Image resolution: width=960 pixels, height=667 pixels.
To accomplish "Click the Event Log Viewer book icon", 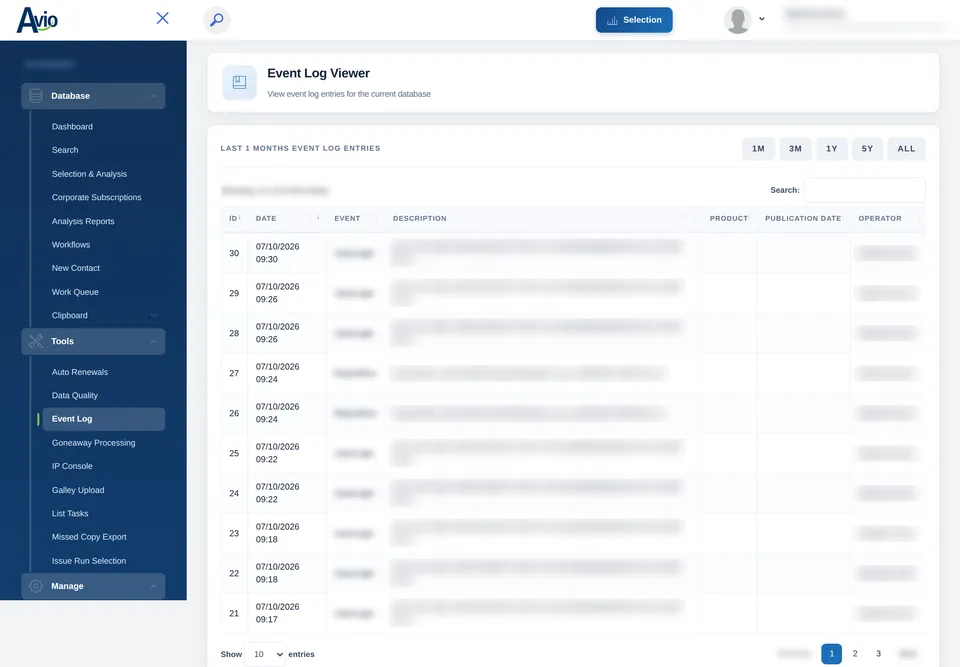I will 239,82.
